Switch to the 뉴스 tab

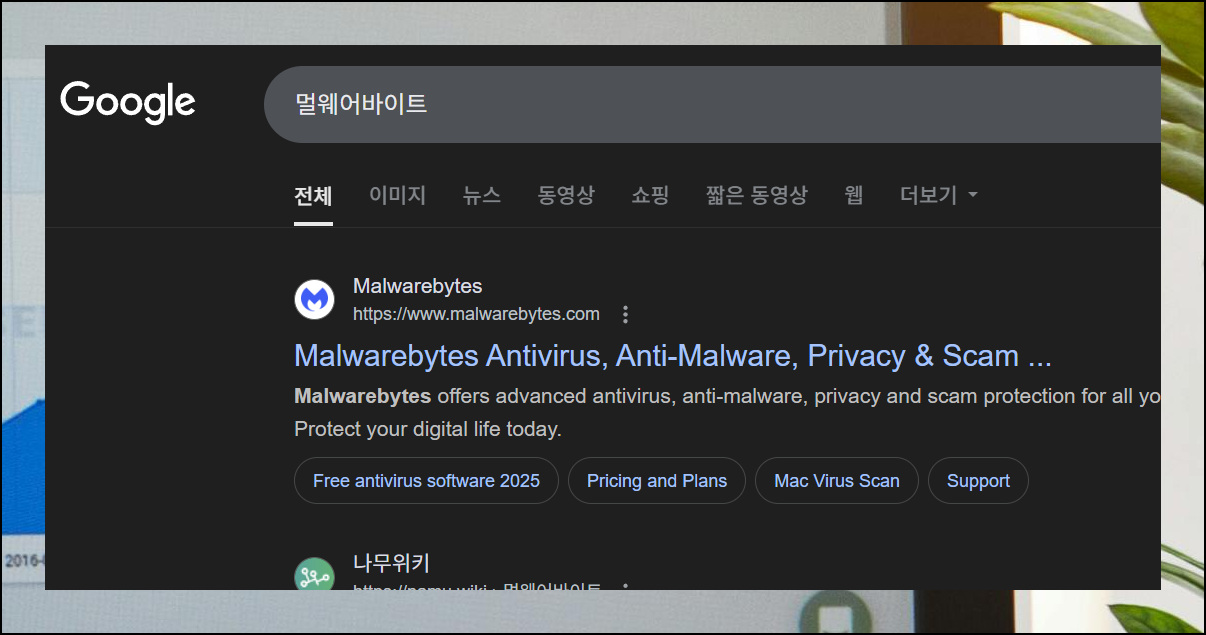(482, 195)
